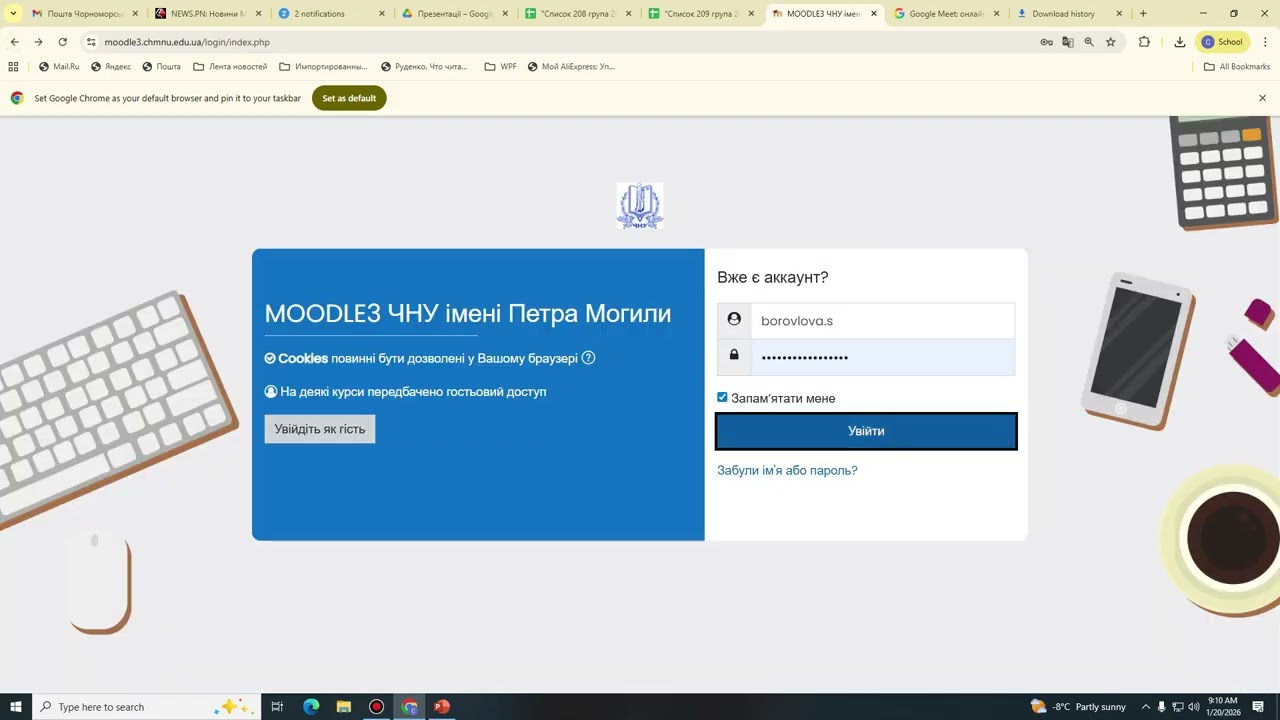The image size is (1280, 720).
Task: Click the microphone icon in system tray
Action: [x=1161, y=707]
